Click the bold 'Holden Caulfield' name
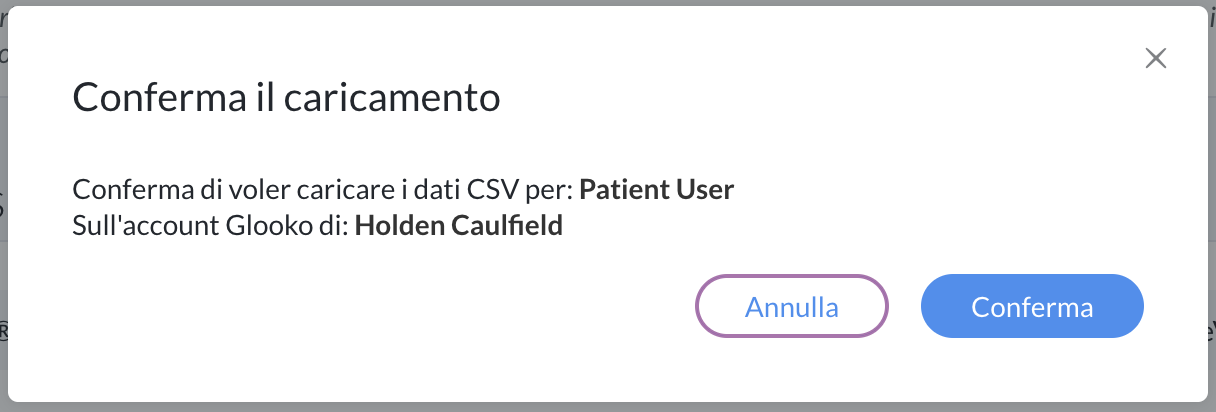This screenshot has width=1216, height=412. pyautogui.click(x=459, y=226)
